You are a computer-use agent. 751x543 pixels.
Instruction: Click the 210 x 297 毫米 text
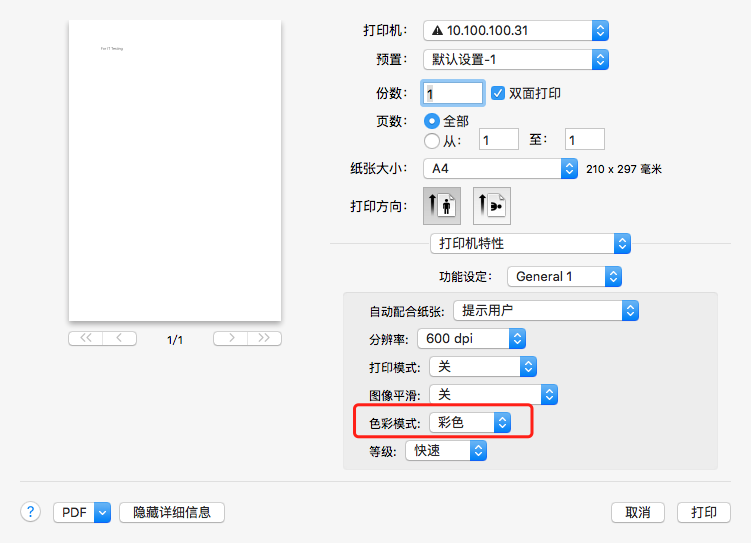point(624,169)
